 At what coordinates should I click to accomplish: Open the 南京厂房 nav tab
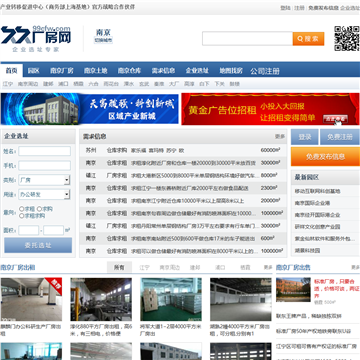[62, 71]
